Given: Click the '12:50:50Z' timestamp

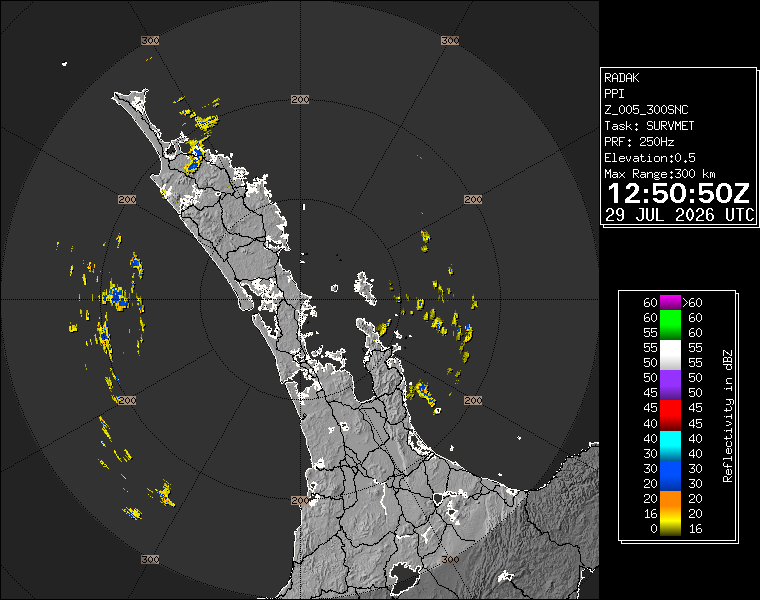Looking at the screenshot, I should tap(679, 193).
